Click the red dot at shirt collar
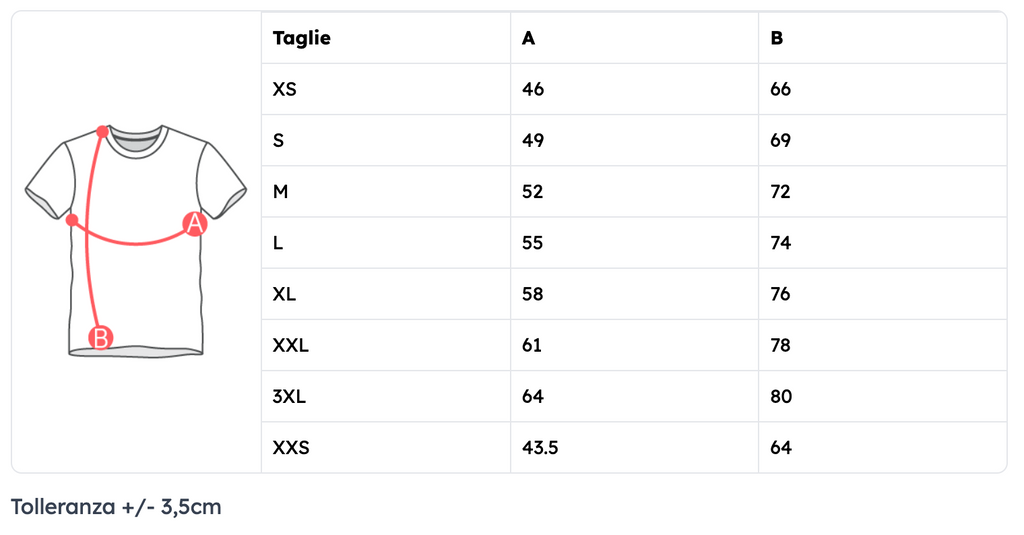Screen dimensions: 1024x535 tap(103, 131)
